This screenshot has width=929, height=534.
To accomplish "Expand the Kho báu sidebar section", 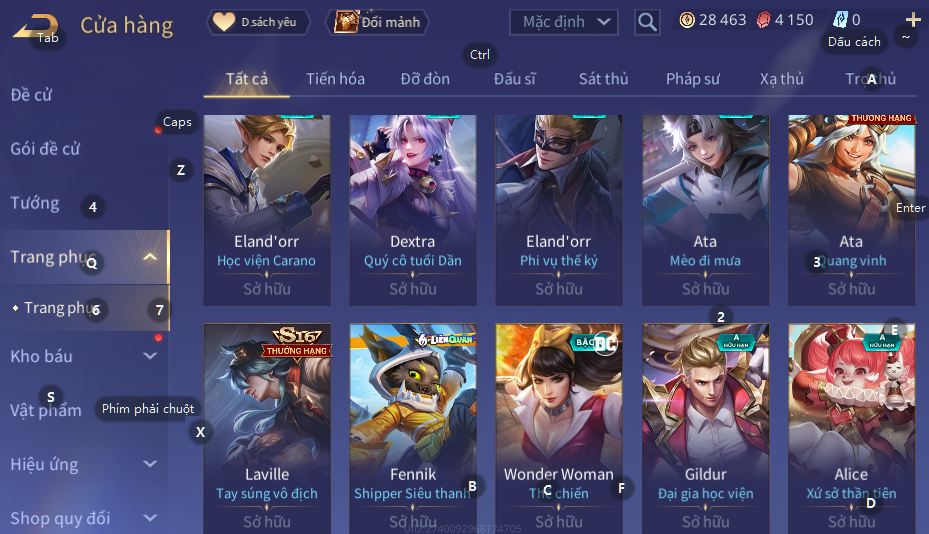I will [x=150, y=356].
